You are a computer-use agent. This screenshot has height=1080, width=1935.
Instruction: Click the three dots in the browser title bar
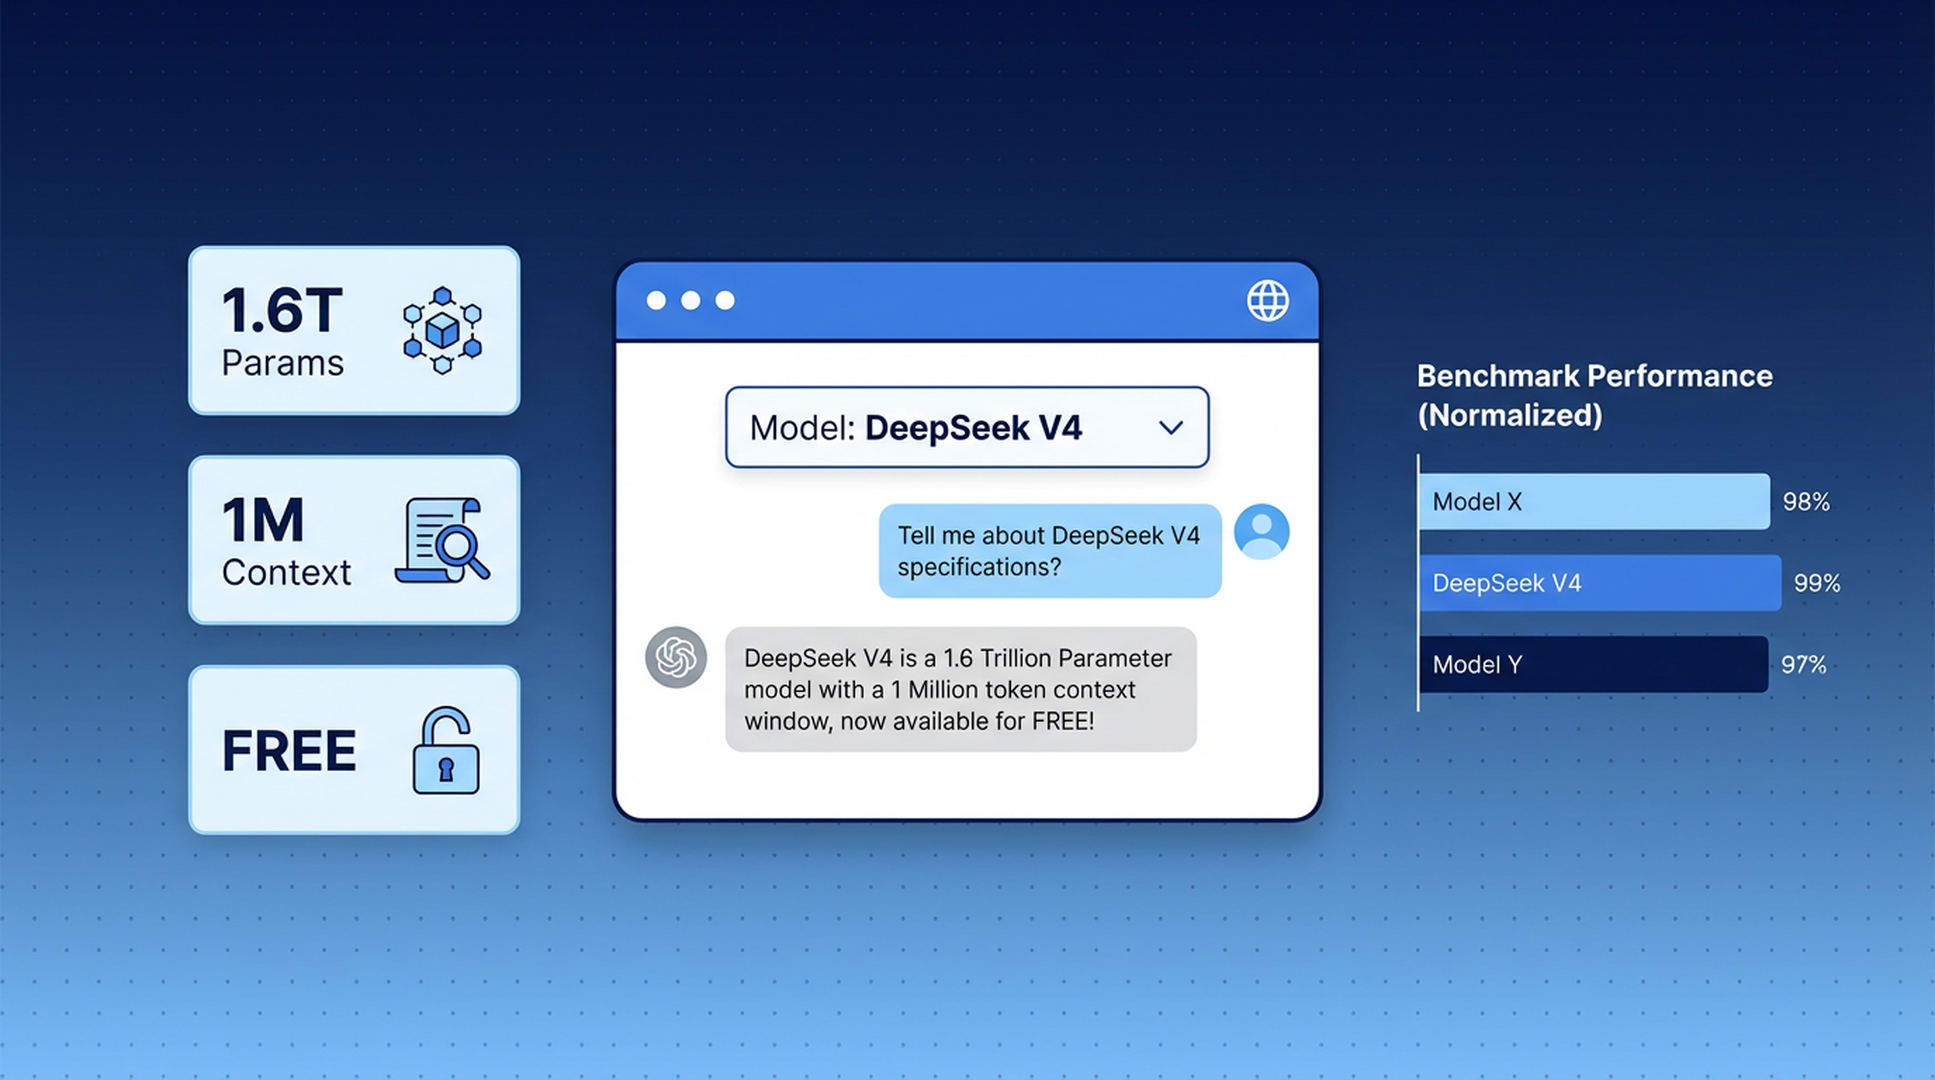(x=691, y=299)
